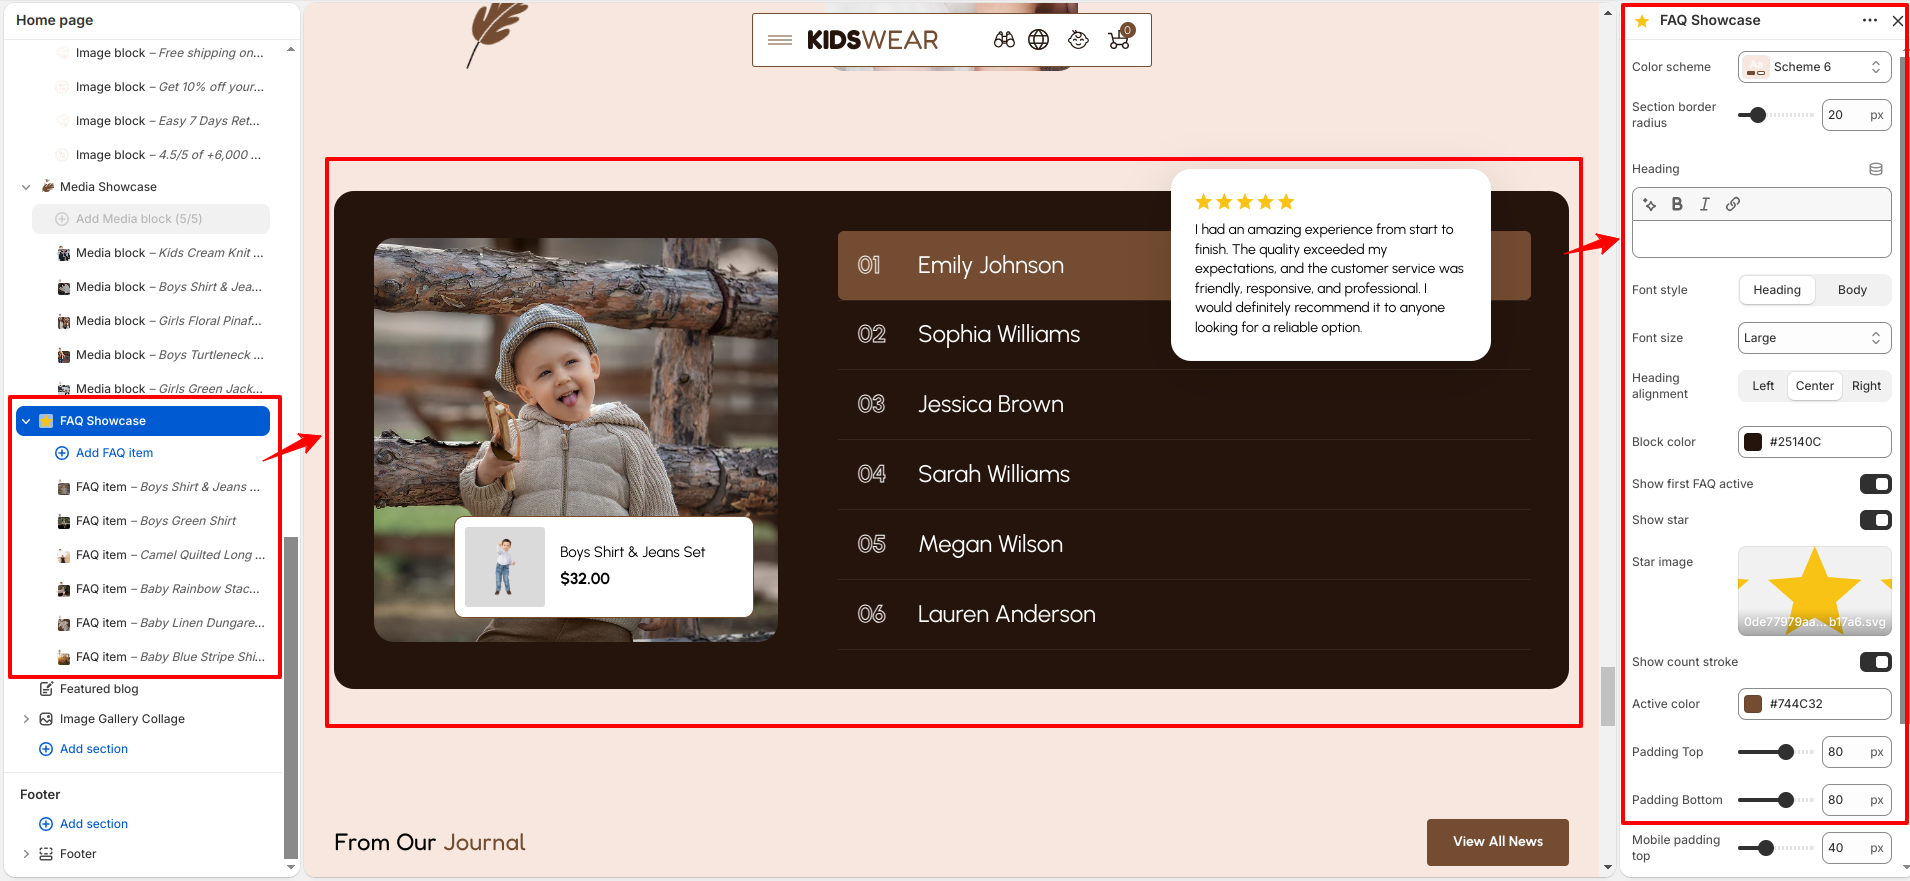This screenshot has width=1910, height=881.
Task: Click the globe language icon in the header
Action: (x=1039, y=39)
